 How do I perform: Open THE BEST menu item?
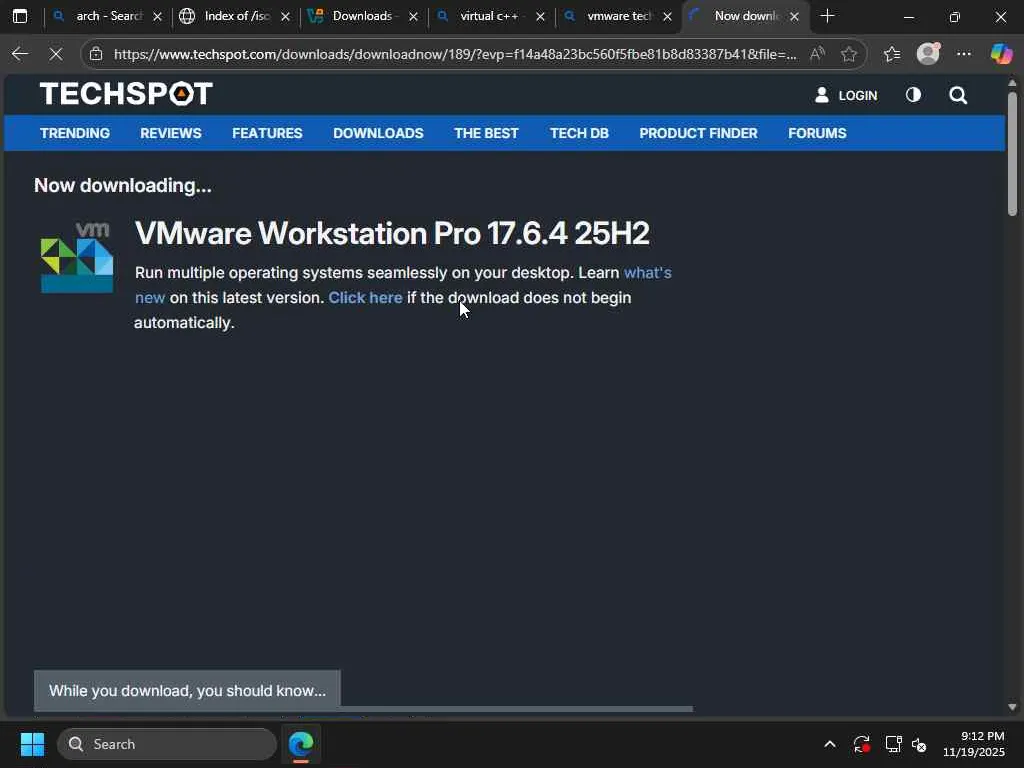487,133
